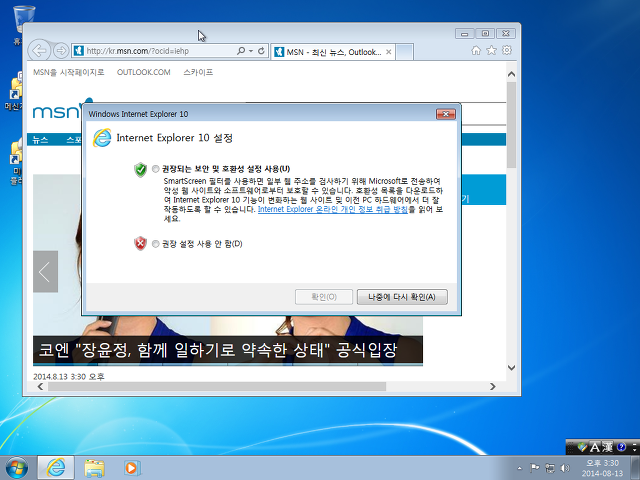Screen dimensions: 640x480
Task: Click the vertical scrollbar down arrow
Action: pos(511,367)
